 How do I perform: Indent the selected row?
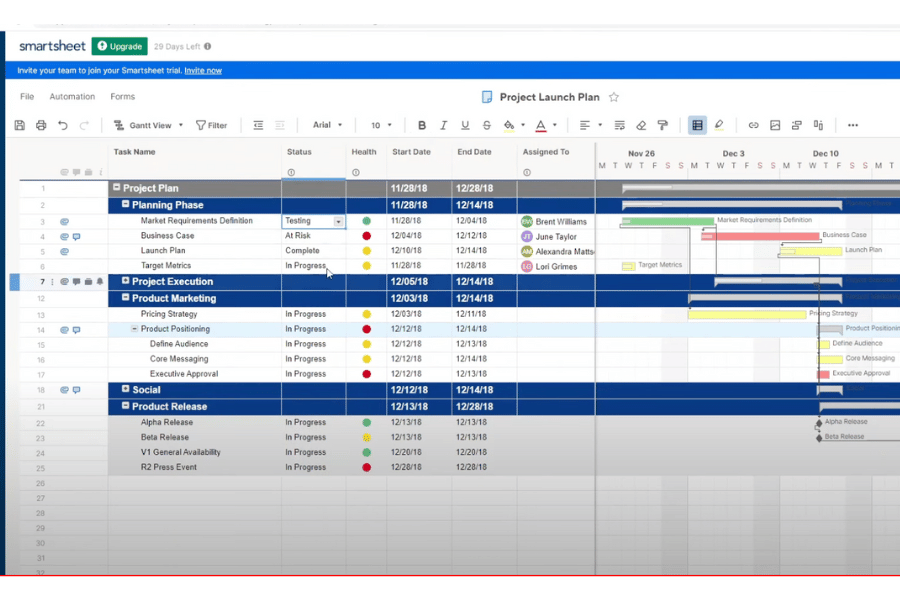pyautogui.click(x=280, y=125)
